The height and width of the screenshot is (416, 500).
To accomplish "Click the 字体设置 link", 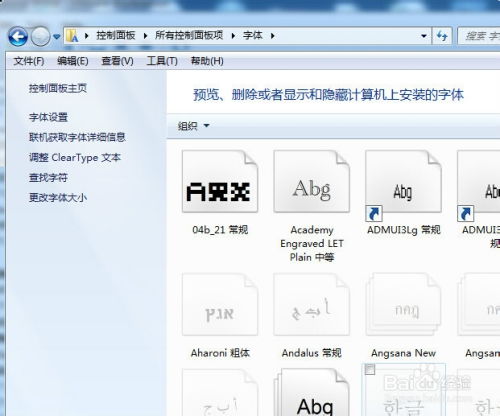I will (x=48, y=117).
